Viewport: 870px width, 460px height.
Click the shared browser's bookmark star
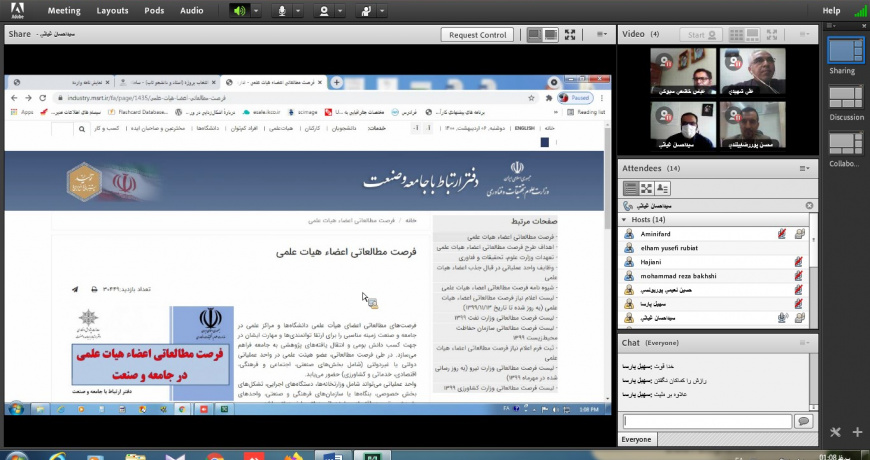(531, 98)
